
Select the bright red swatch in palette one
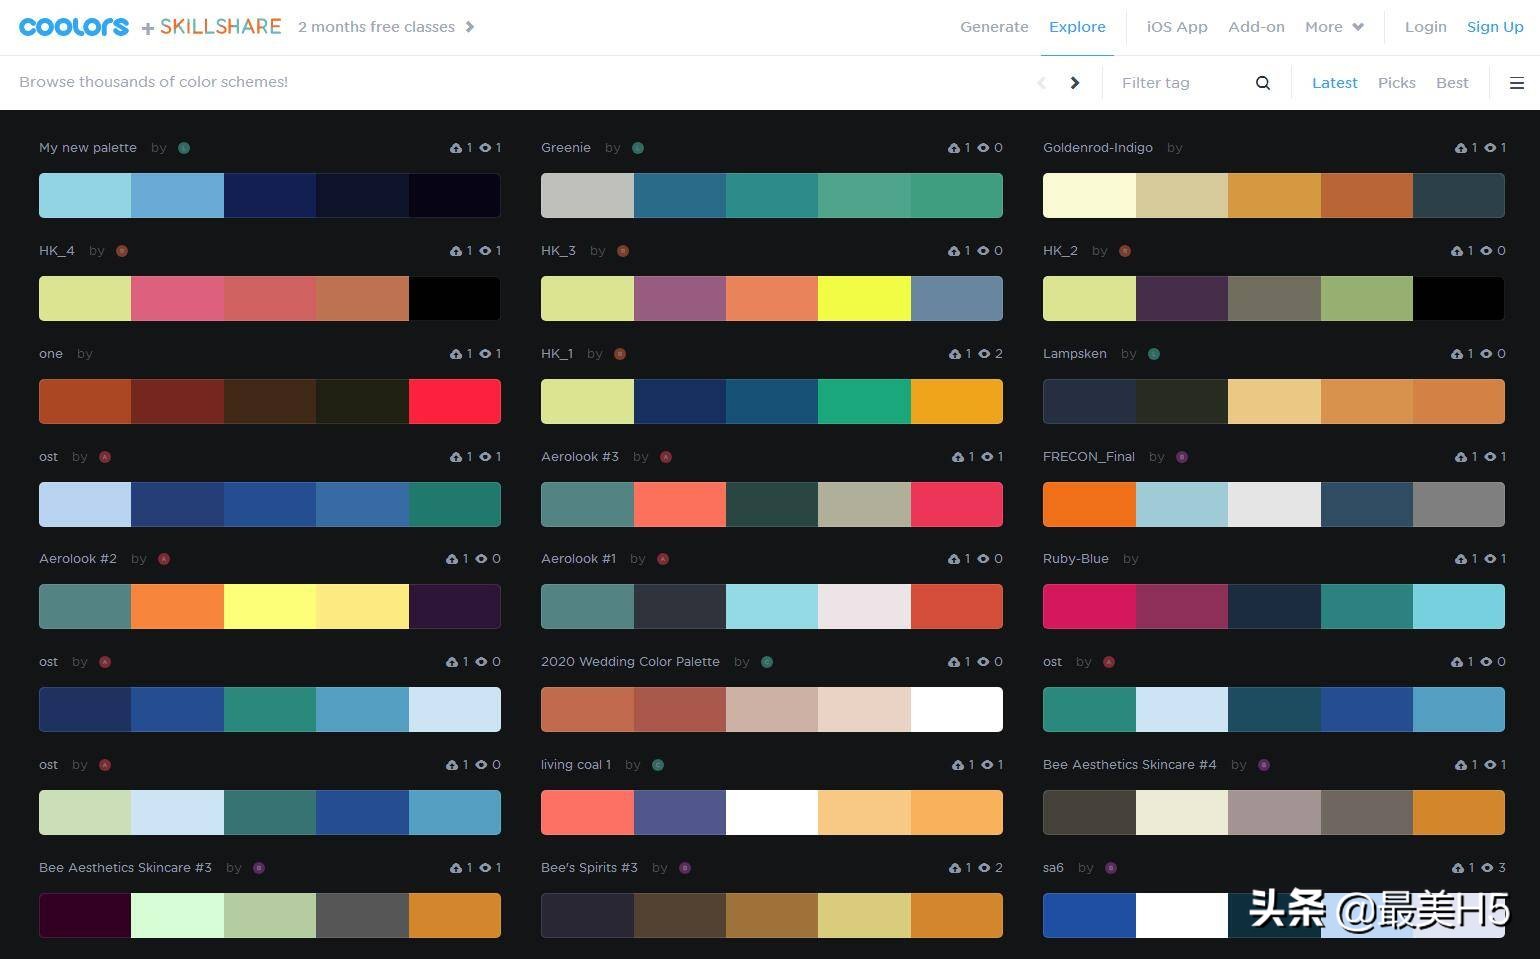[455, 401]
